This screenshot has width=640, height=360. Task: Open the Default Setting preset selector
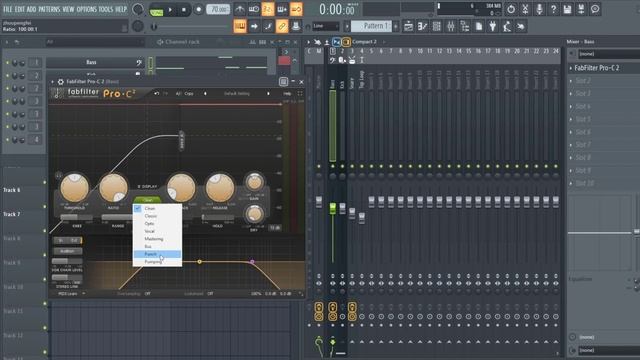(x=237, y=93)
